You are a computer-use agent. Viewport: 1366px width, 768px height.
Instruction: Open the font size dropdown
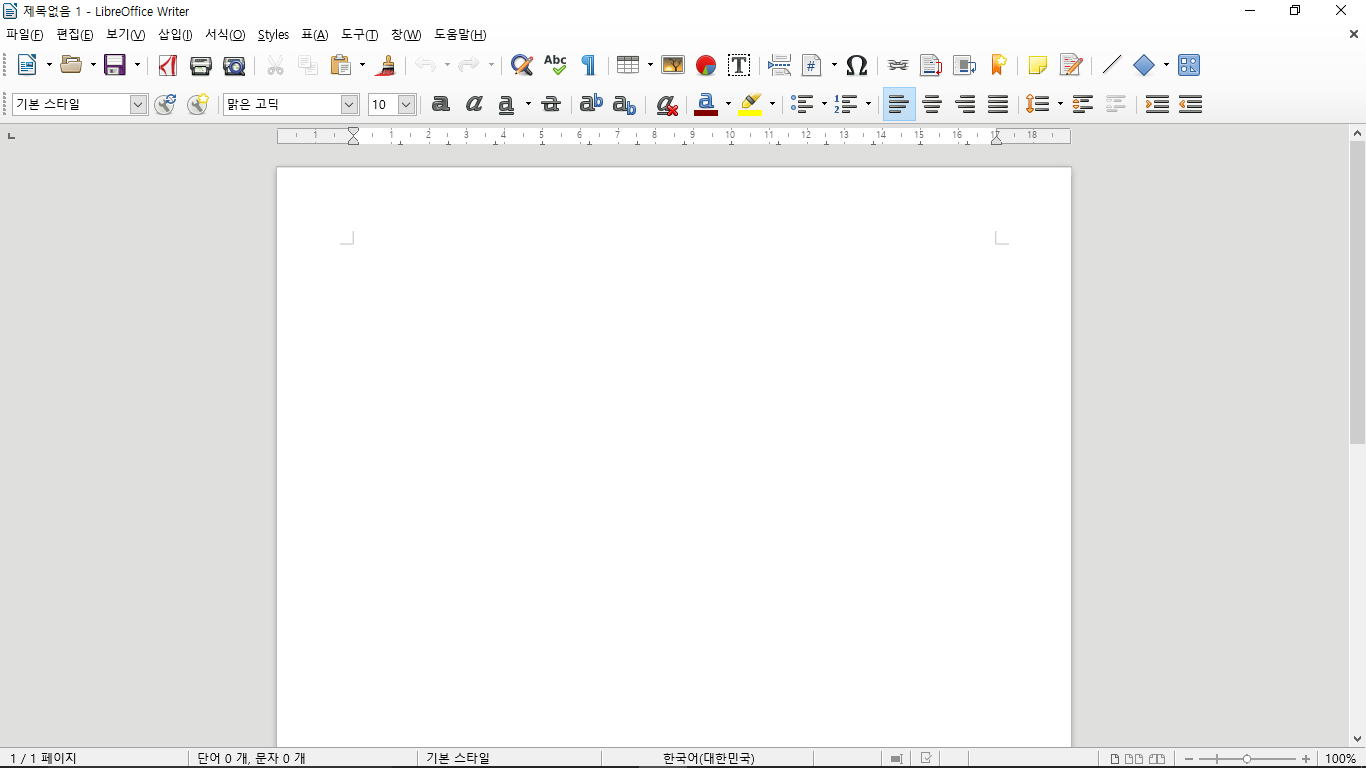click(406, 104)
